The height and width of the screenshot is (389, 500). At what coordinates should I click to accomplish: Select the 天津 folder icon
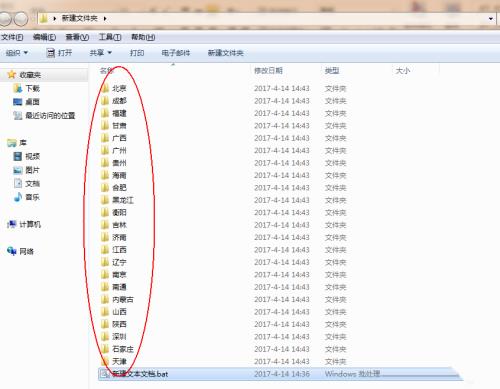105,361
